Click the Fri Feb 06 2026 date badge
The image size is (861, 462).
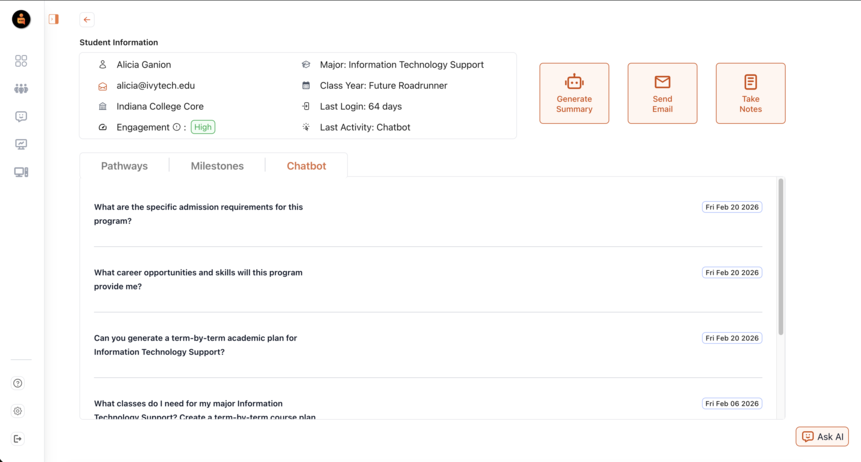[732, 403]
